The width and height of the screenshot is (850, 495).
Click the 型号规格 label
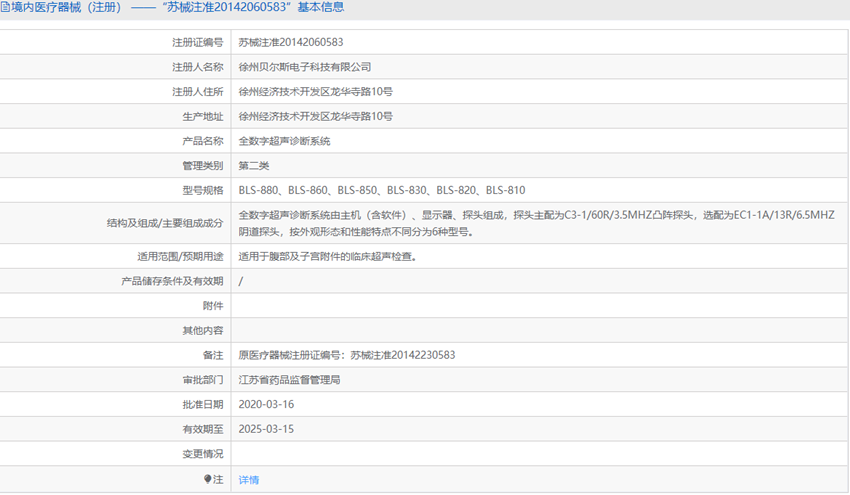[x=203, y=190]
